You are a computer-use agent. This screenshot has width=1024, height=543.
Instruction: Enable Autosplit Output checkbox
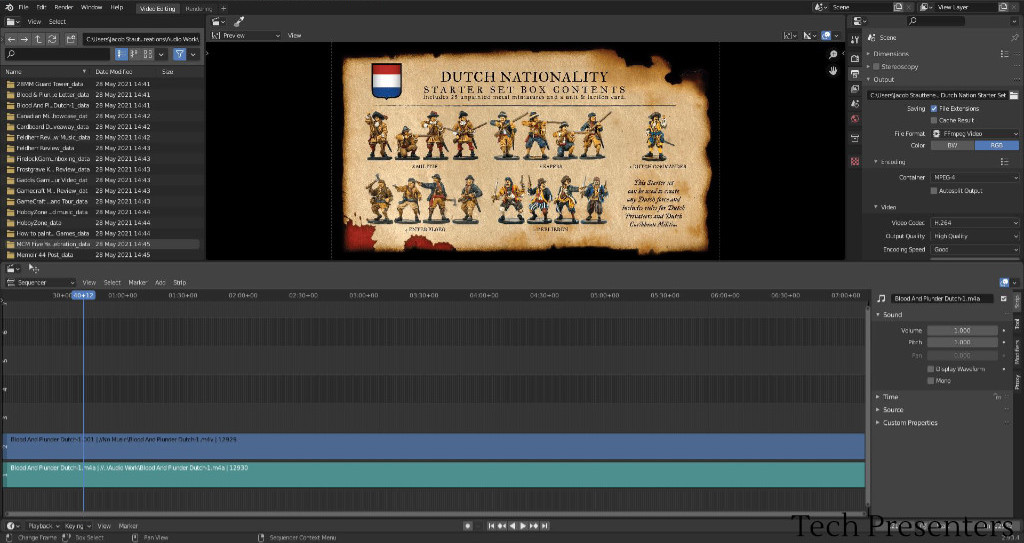coord(934,191)
